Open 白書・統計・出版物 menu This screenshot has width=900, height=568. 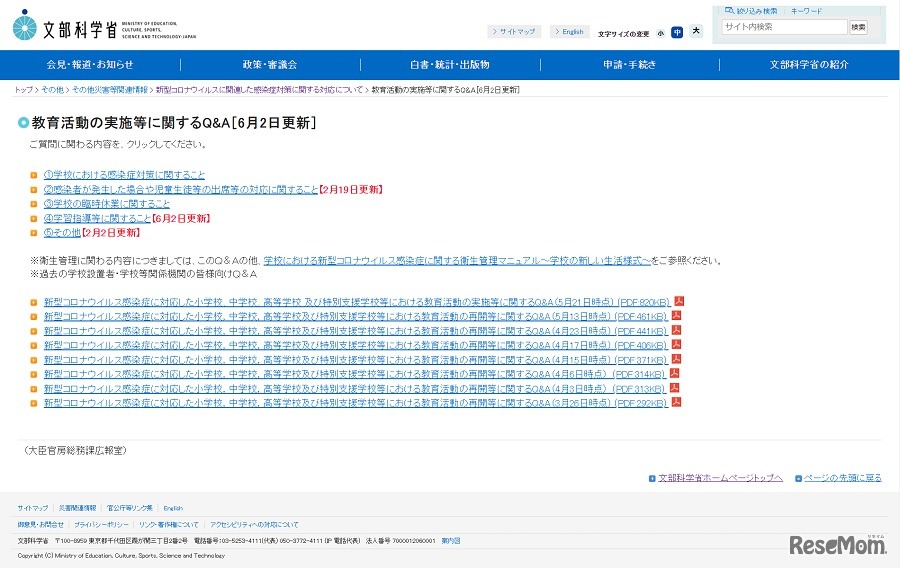point(450,65)
